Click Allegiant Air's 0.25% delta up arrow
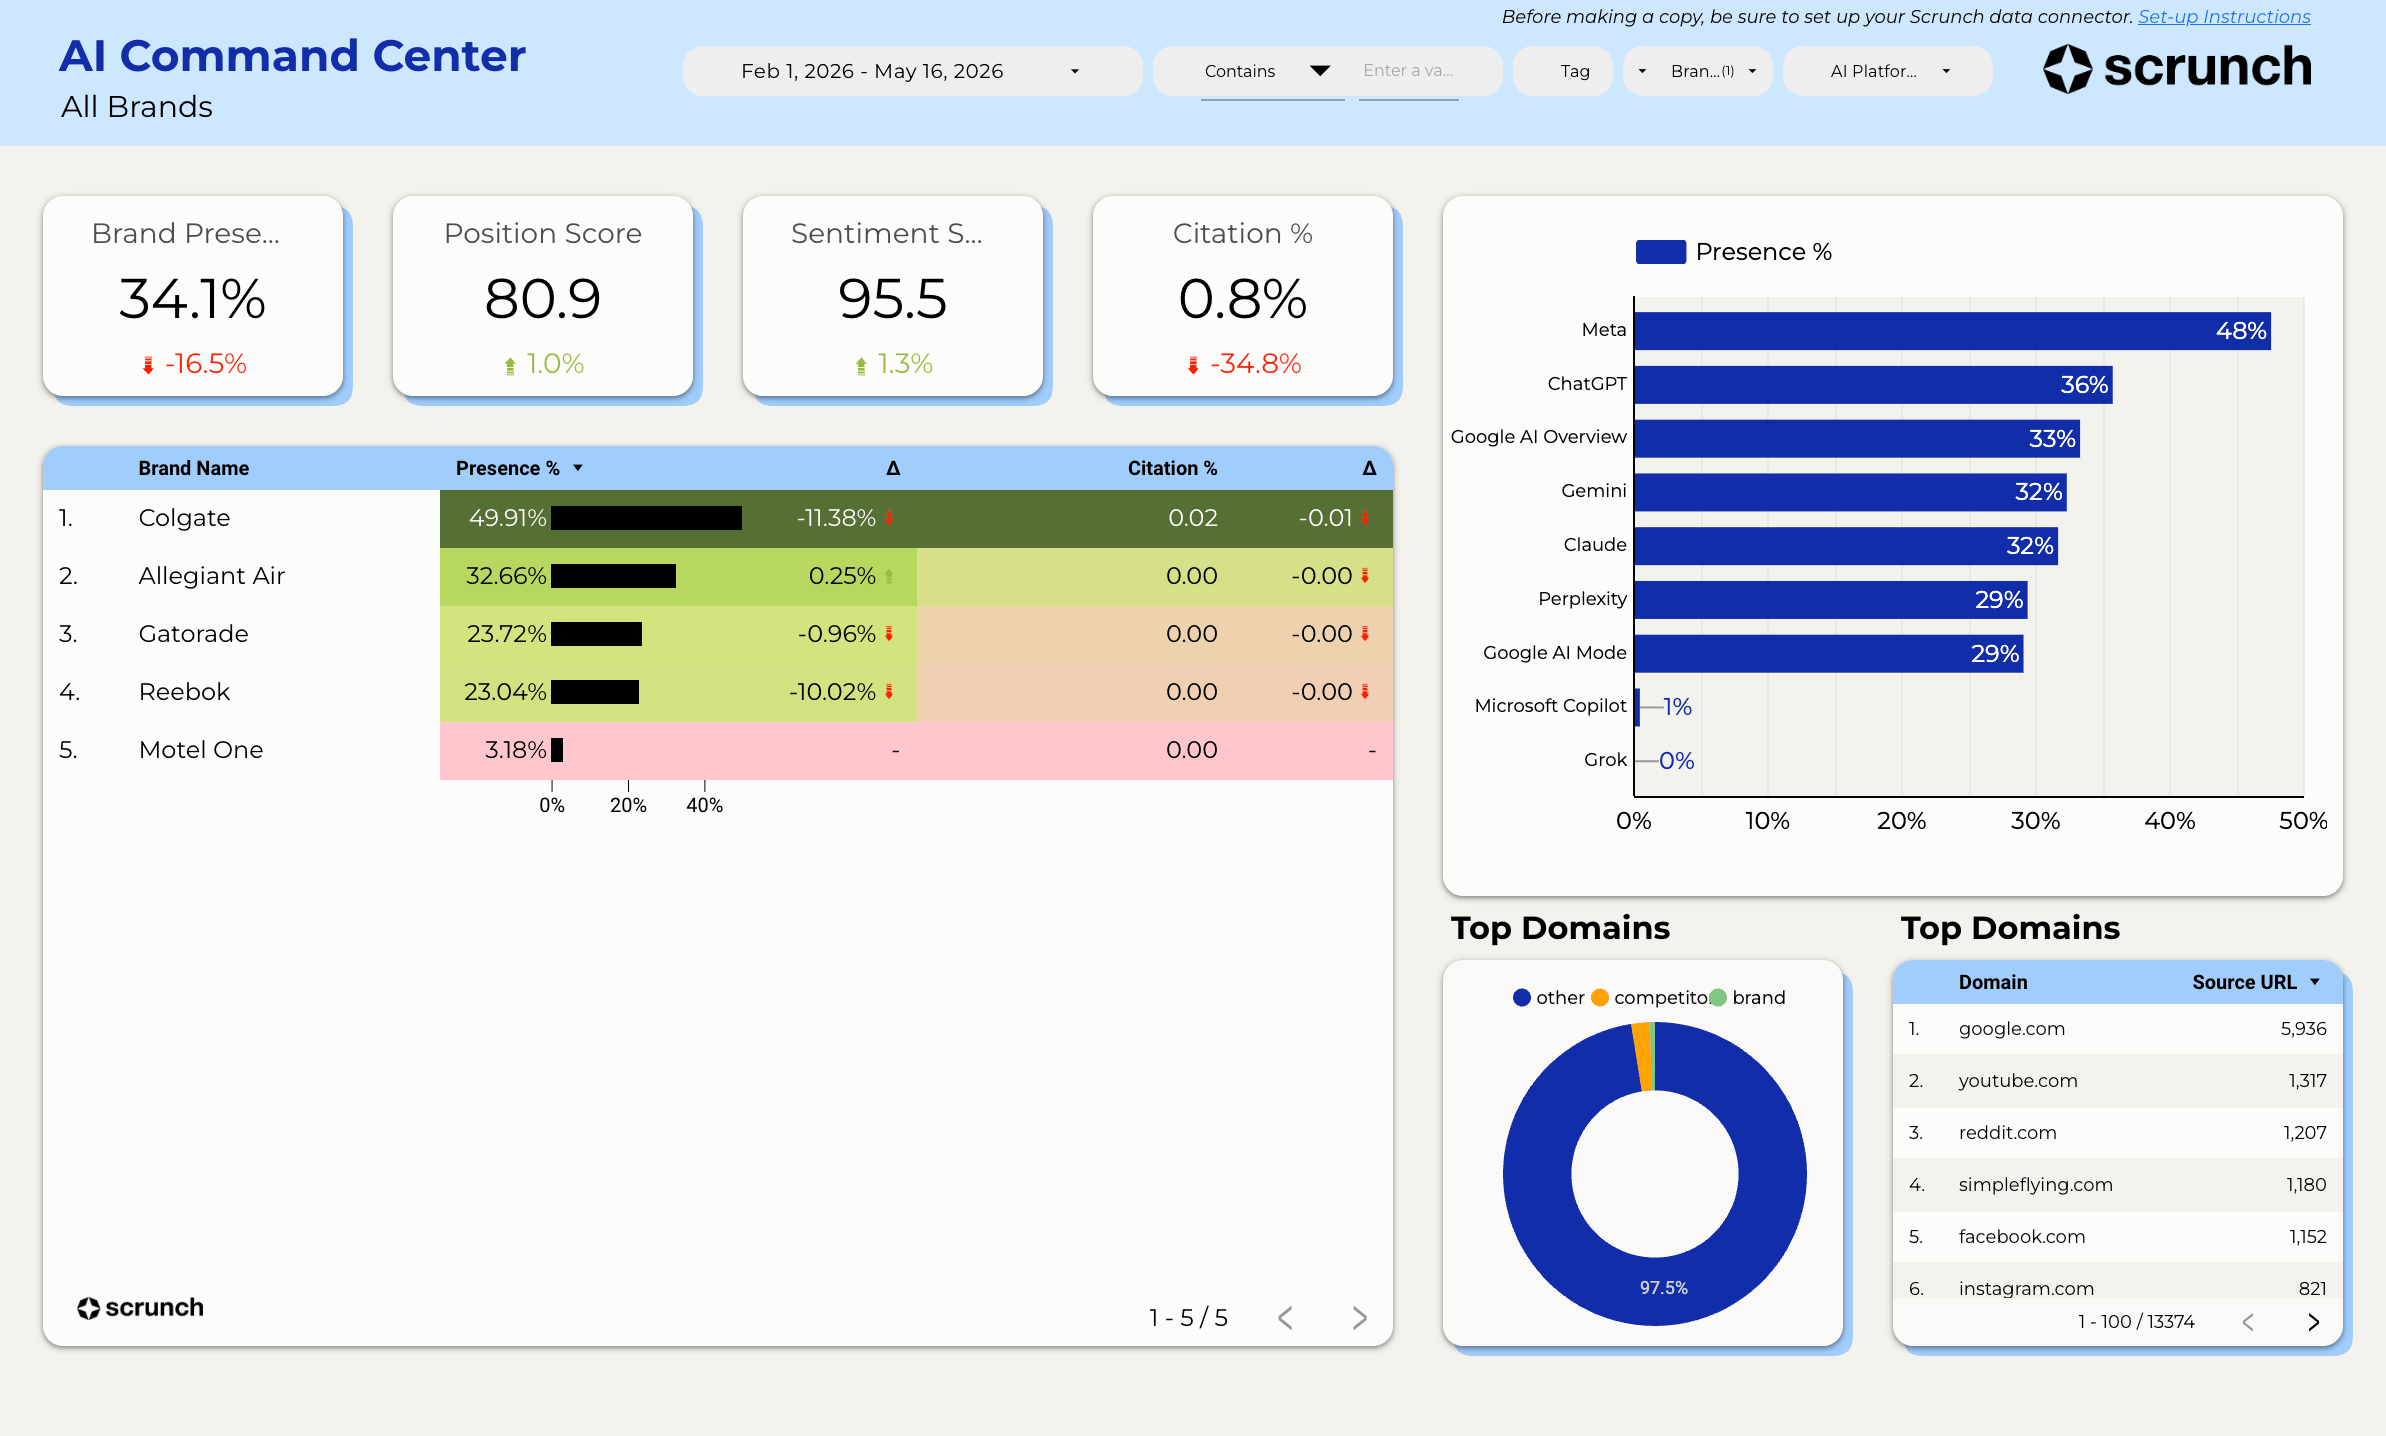 pos(889,577)
